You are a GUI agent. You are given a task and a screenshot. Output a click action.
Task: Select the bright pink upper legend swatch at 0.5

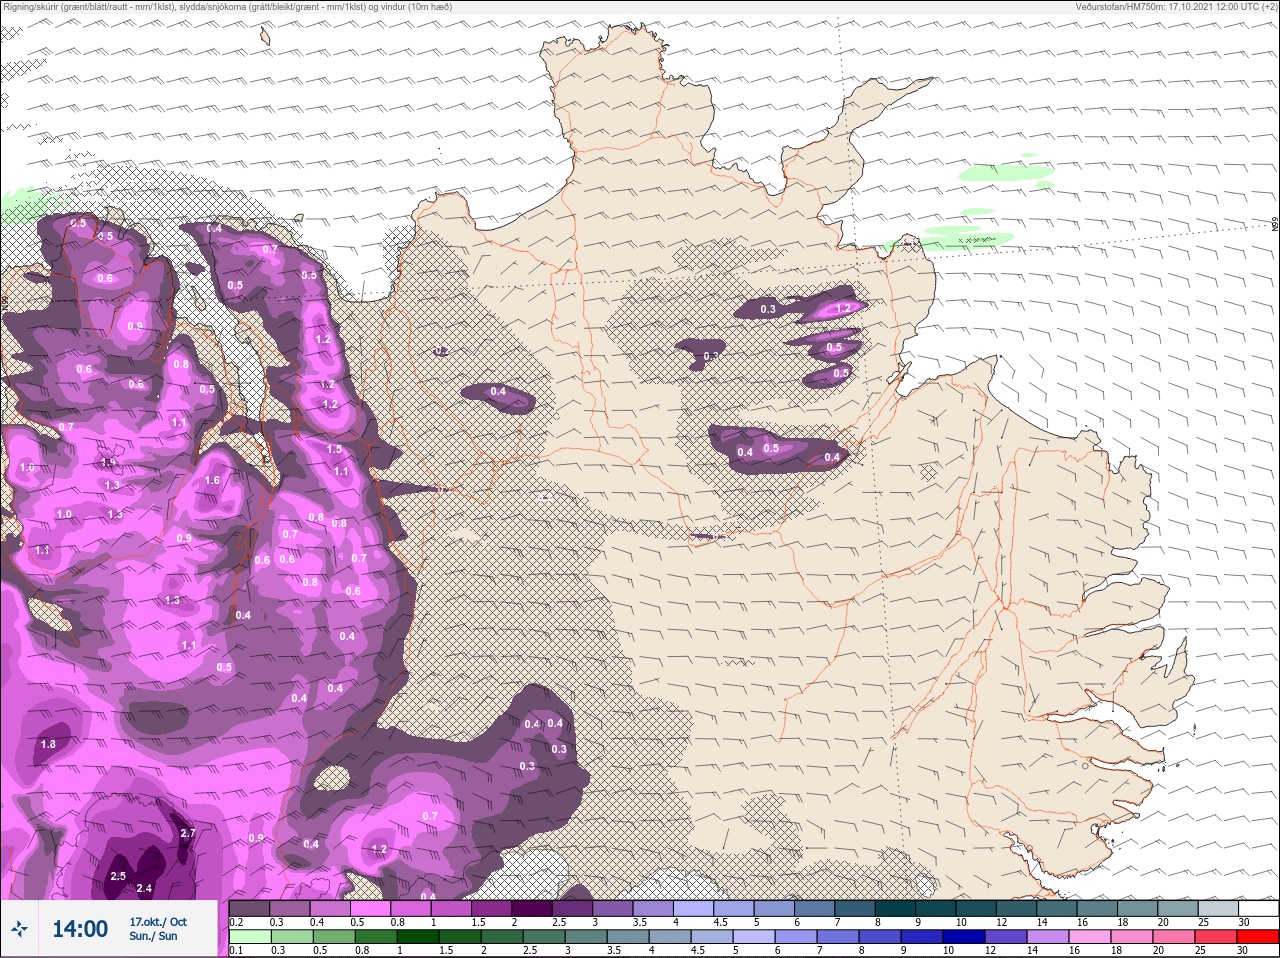click(371, 908)
